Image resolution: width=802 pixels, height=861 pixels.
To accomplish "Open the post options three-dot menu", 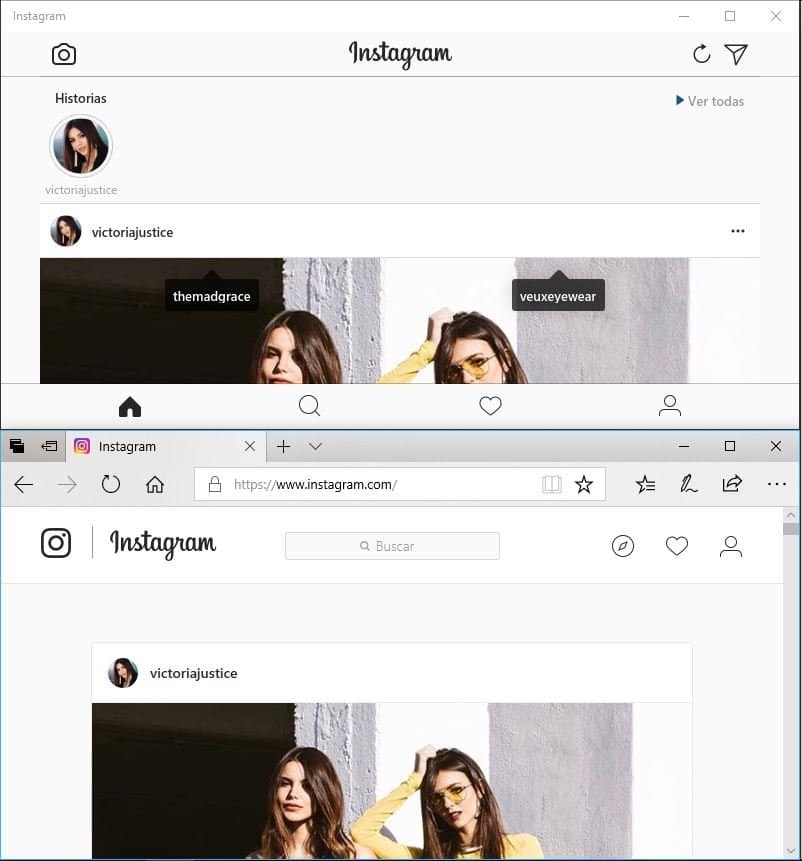I will pos(738,231).
